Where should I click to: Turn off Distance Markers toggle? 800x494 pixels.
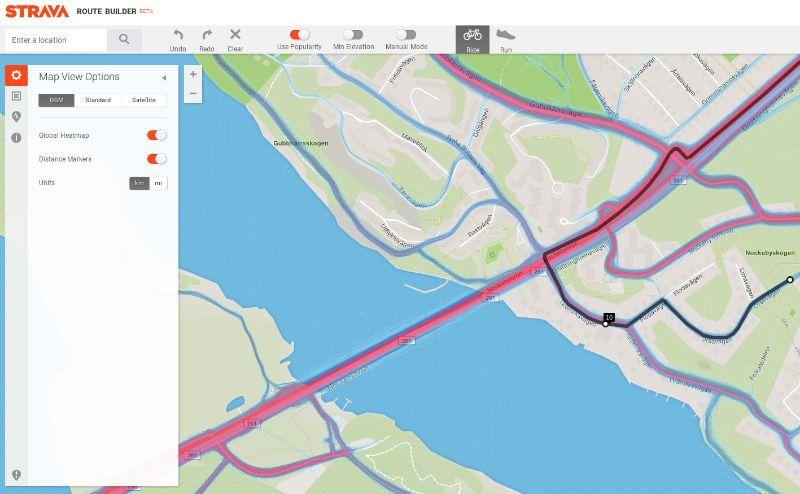pyautogui.click(x=157, y=159)
